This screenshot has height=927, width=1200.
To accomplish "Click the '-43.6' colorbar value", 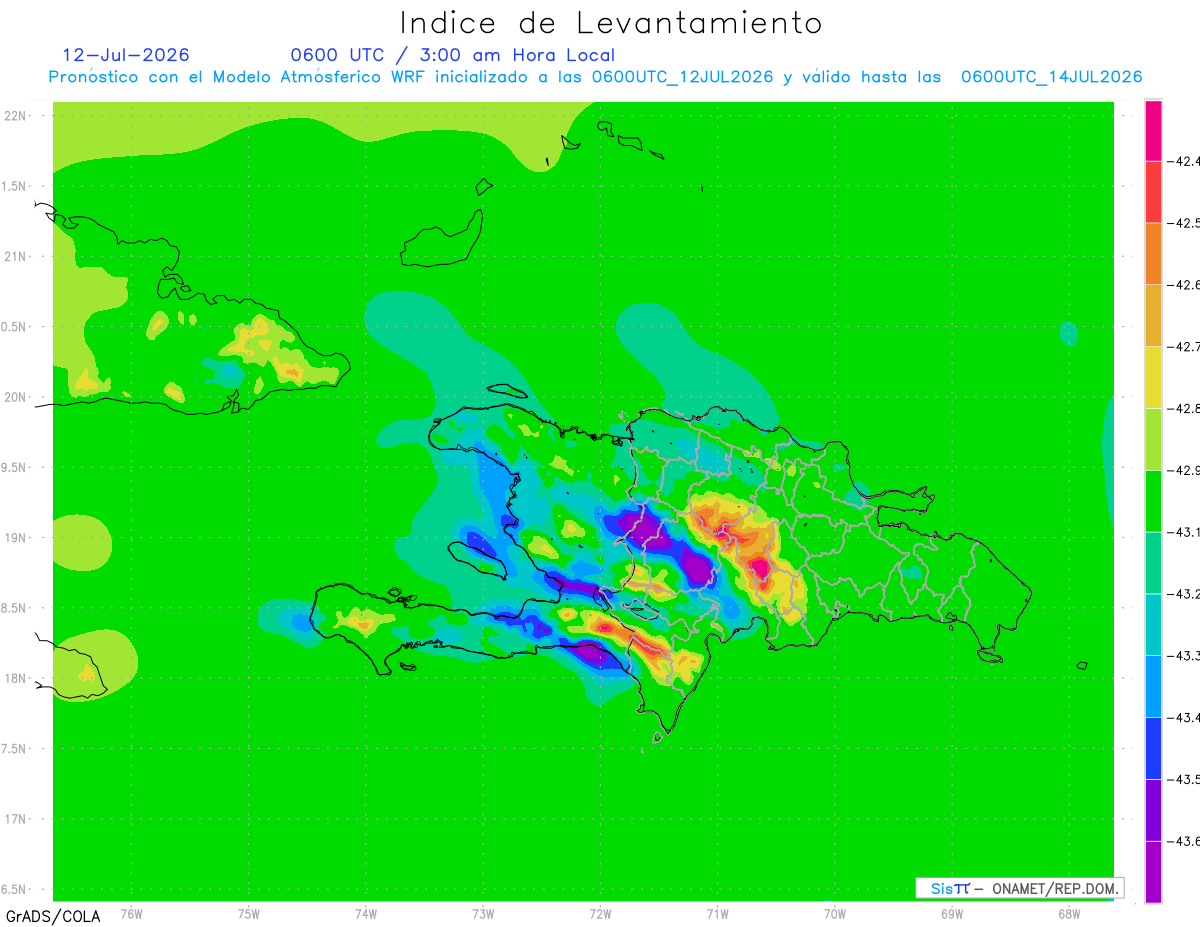I will coord(1184,841).
